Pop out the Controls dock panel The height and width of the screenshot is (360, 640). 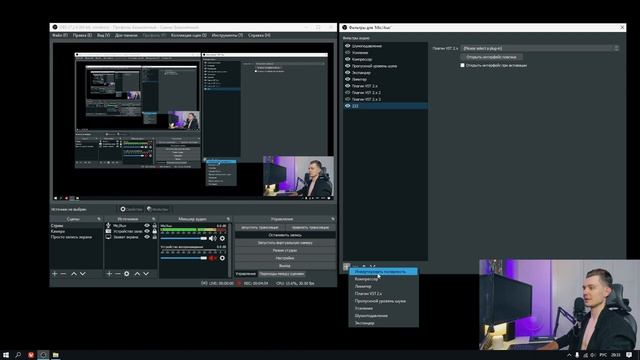[333, 219]
